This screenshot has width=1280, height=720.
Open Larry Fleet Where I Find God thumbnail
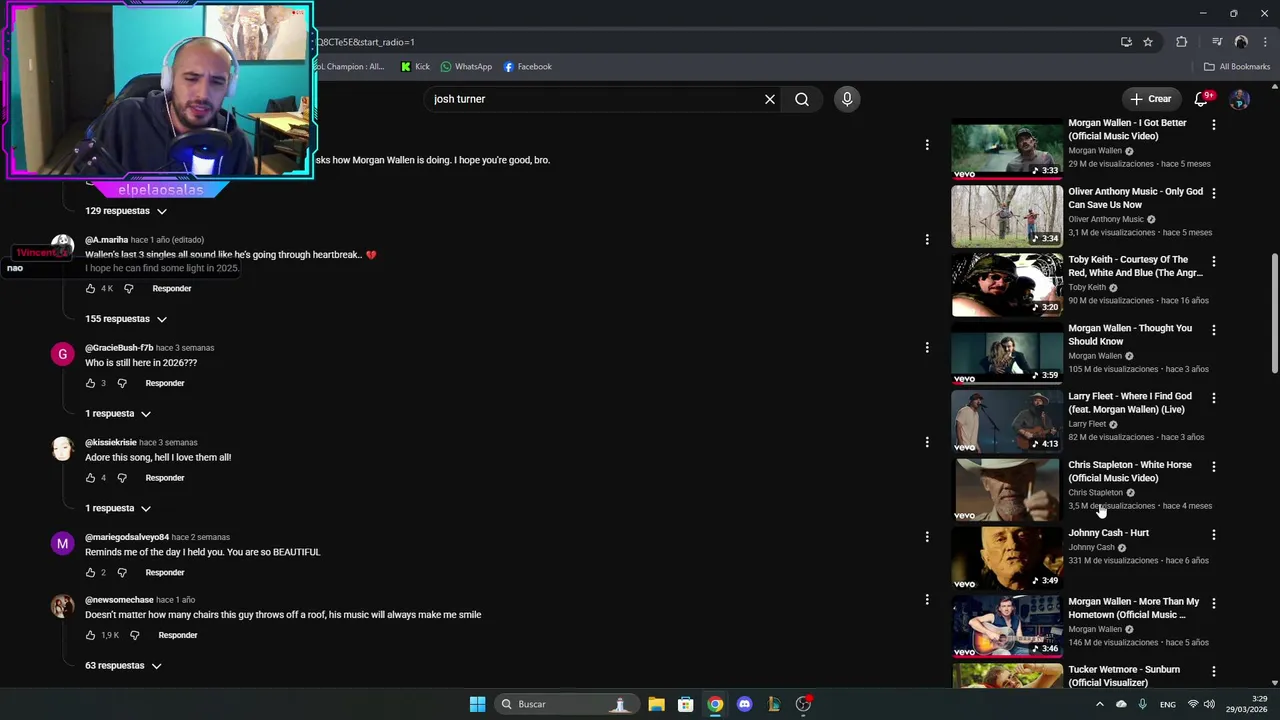click(x=1007, y=422)
